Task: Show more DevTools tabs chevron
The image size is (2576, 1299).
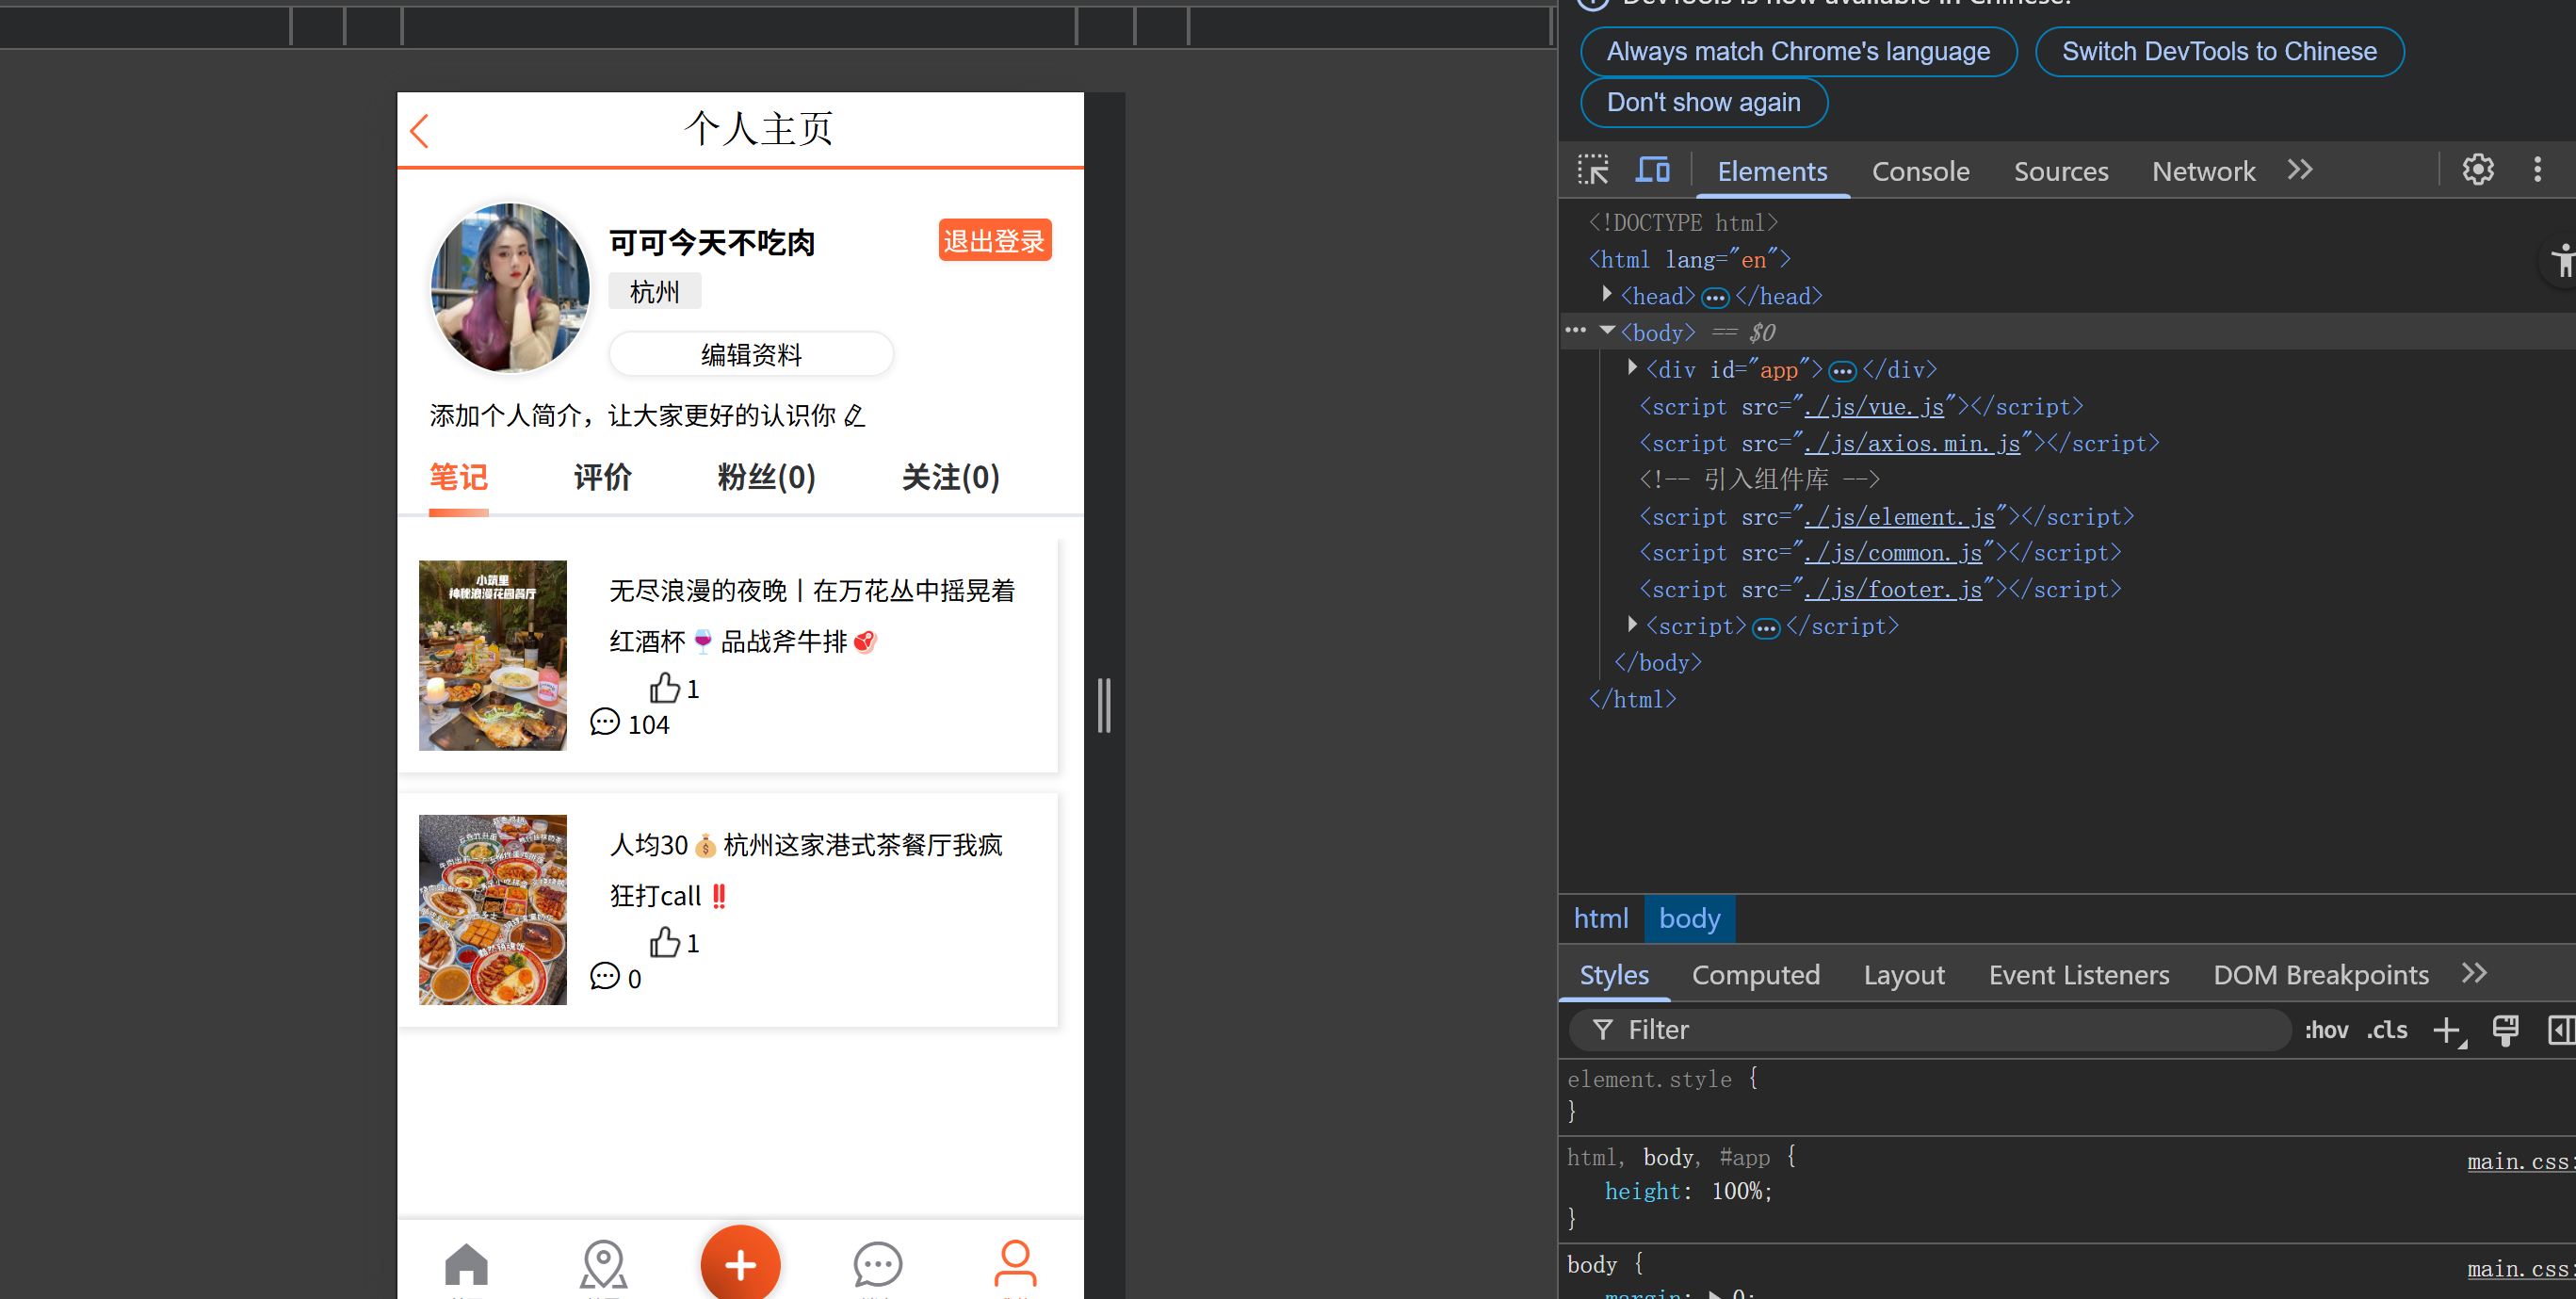Action: [2300, 170]
